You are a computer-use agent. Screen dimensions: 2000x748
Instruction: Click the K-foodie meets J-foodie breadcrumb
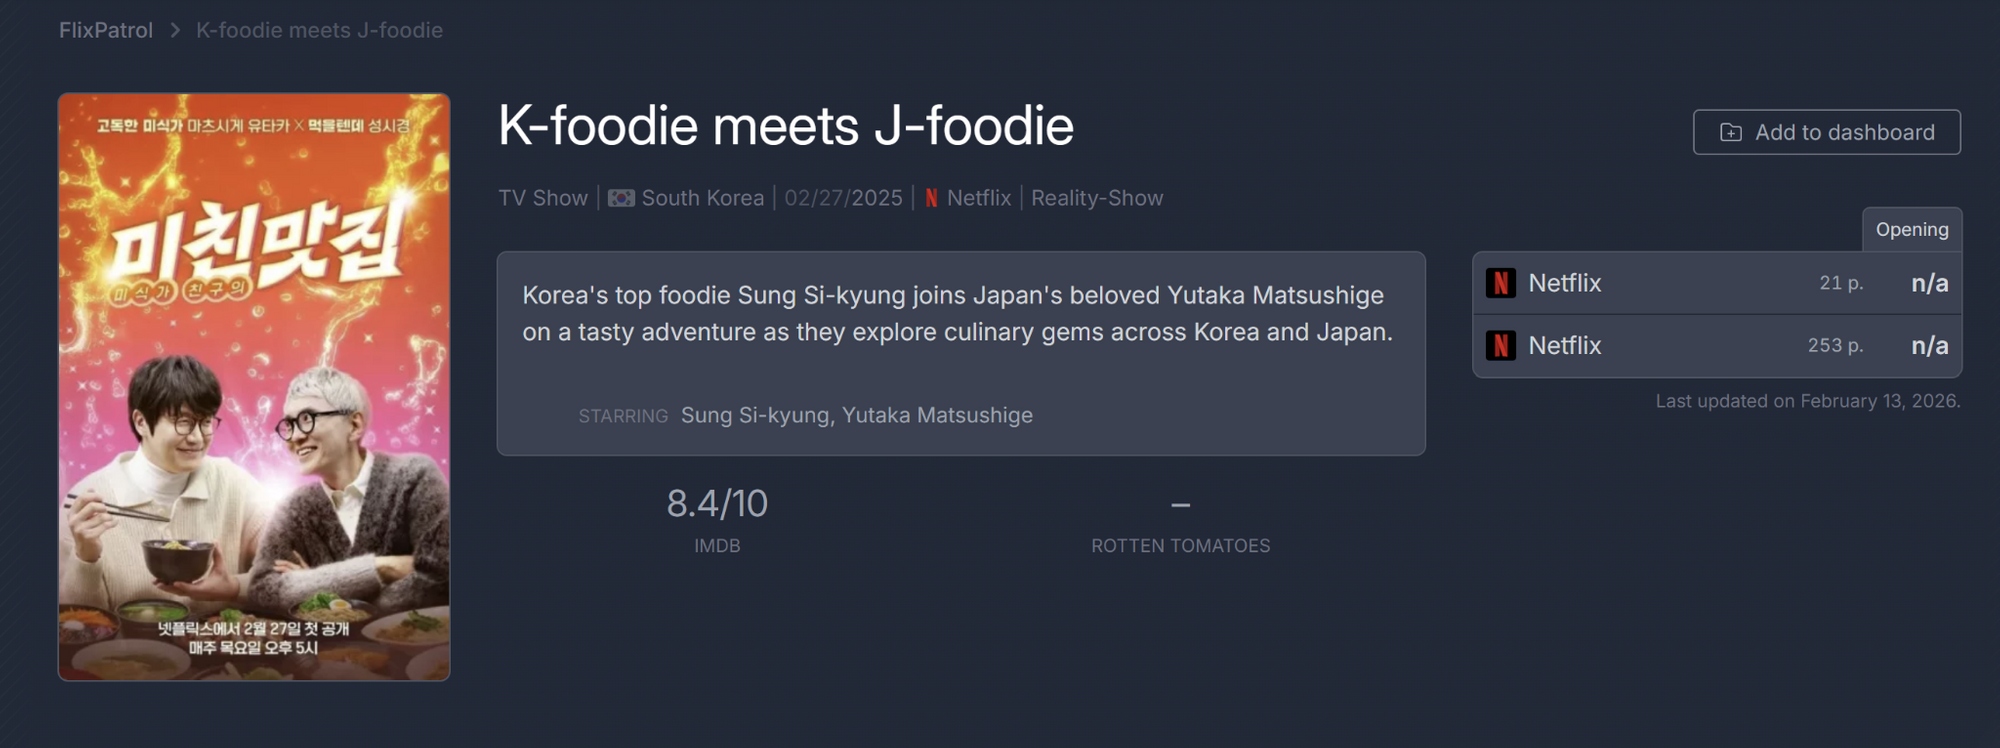(319, 30)
